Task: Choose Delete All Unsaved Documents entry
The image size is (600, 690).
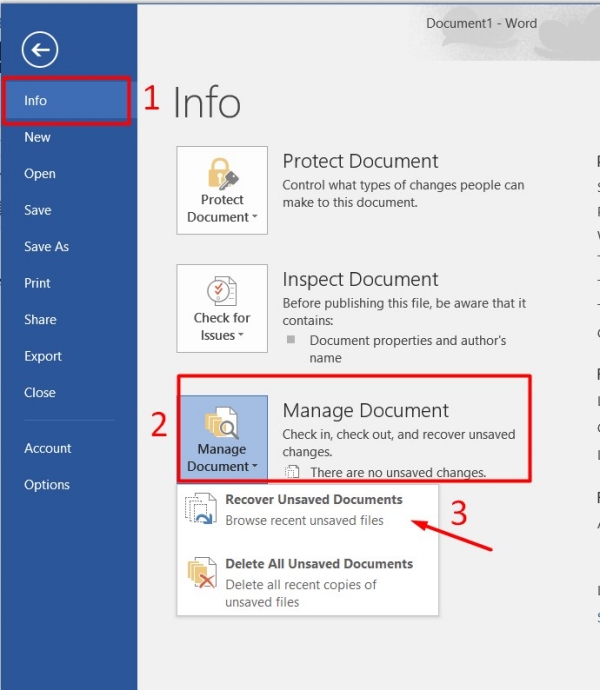Action: tap(308, 582)
